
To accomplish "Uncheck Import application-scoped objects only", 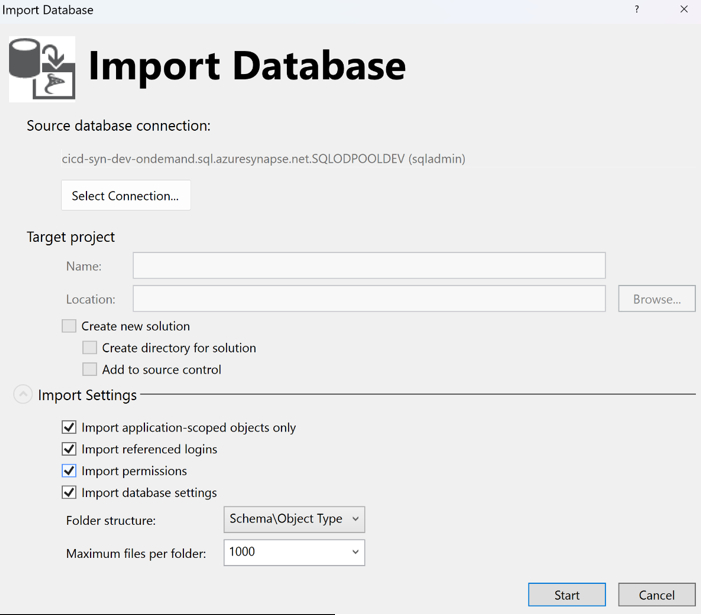I will (x=69, y=428).
